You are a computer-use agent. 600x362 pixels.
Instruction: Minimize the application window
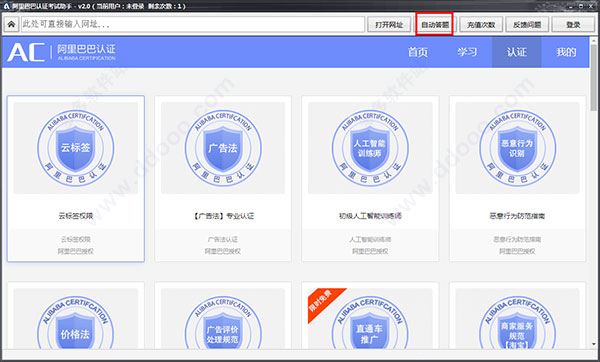pos(572,6)
